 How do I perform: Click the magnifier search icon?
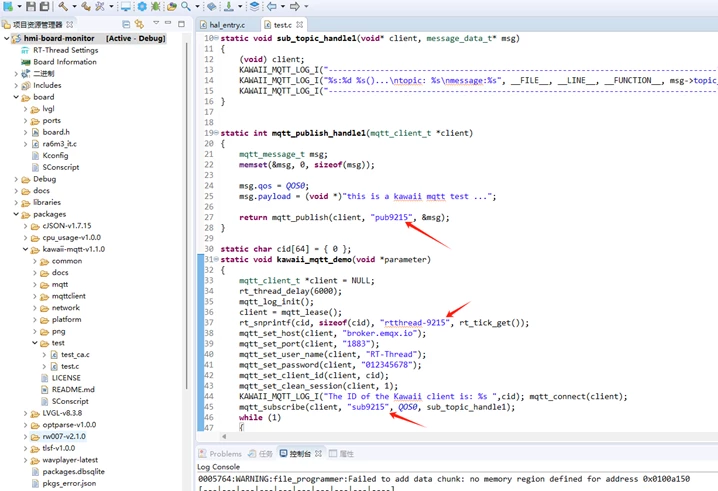point(185,6)
